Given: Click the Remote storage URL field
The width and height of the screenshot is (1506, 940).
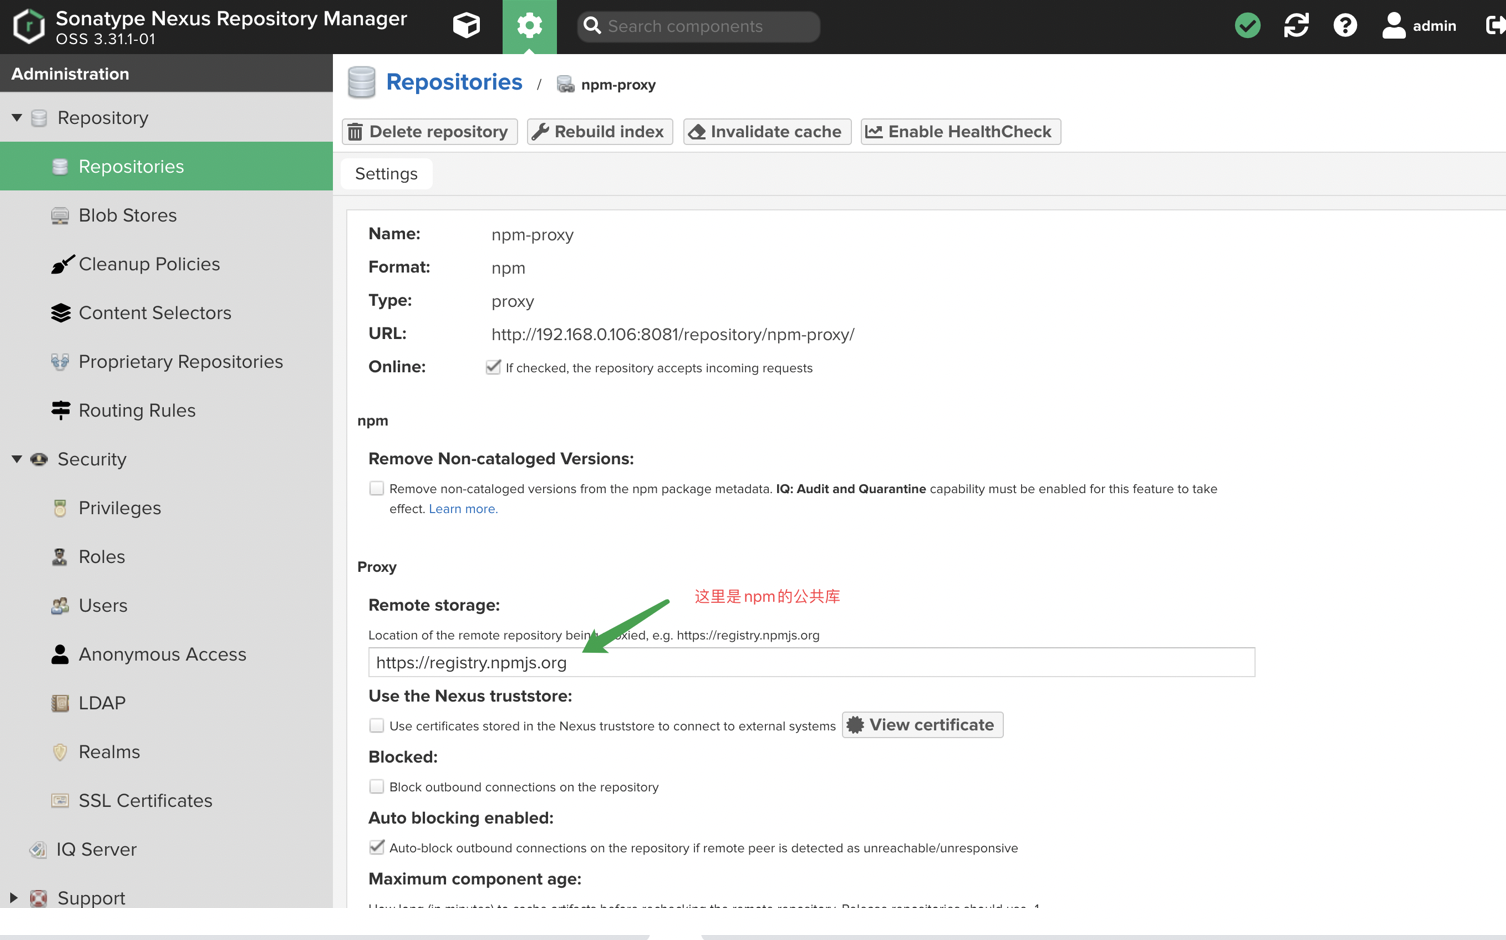Looking at the screenshot, I should [x=811, y=662].
